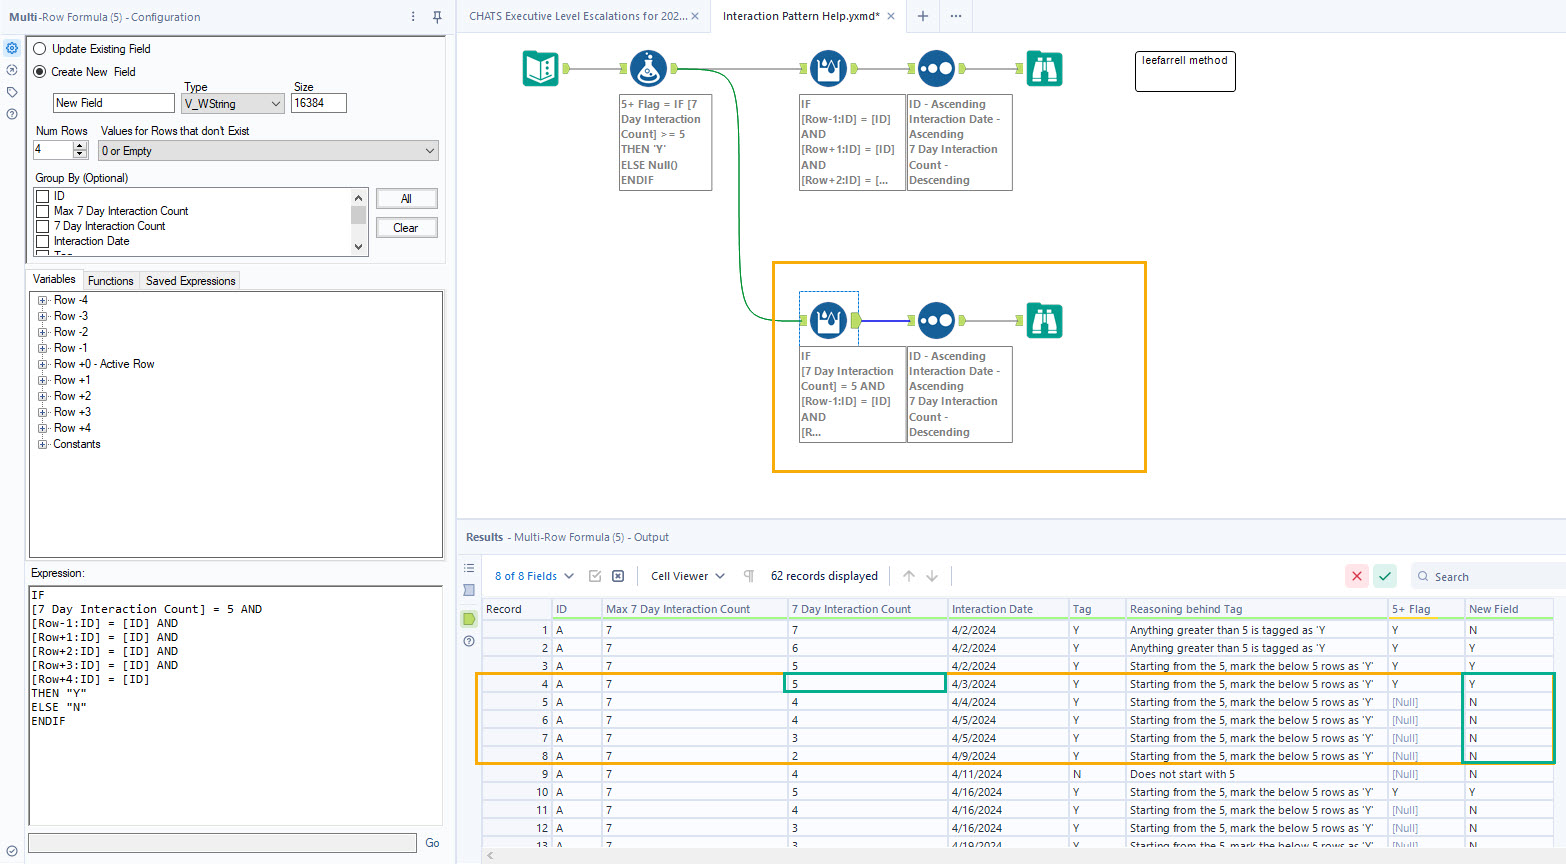Switch to the Functions tab

(x=110, y=280)
